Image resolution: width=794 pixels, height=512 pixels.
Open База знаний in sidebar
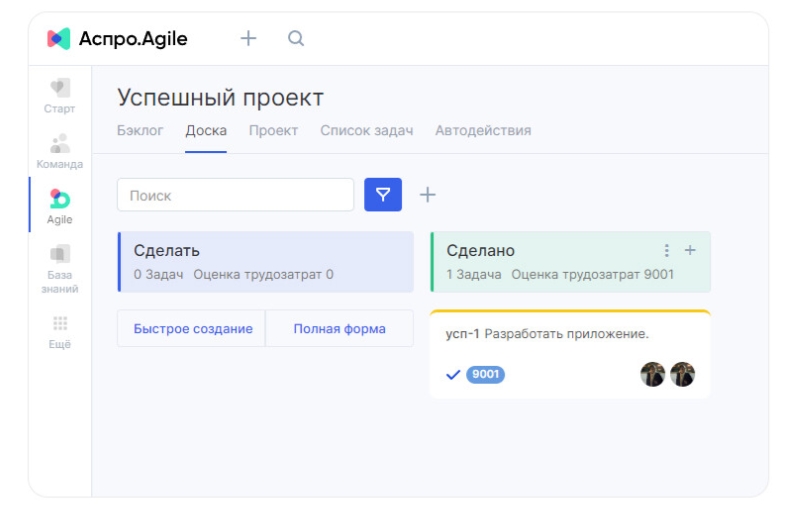(x=60, y=268)
